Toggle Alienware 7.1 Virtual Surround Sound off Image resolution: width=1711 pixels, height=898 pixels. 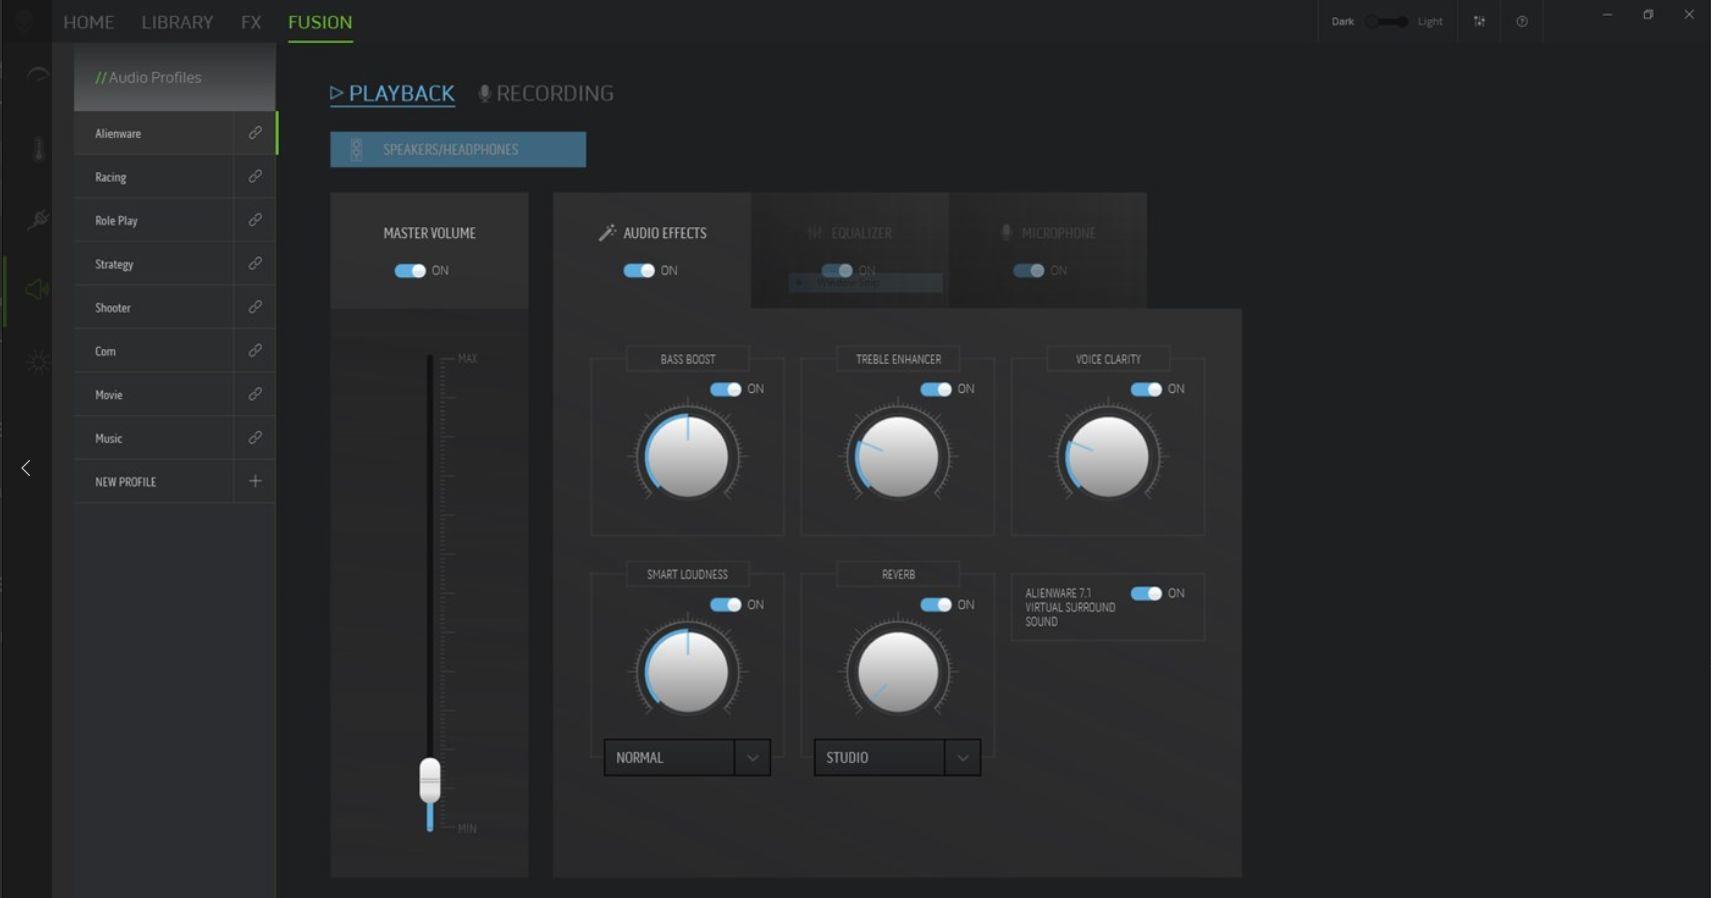pos(1146,594)
